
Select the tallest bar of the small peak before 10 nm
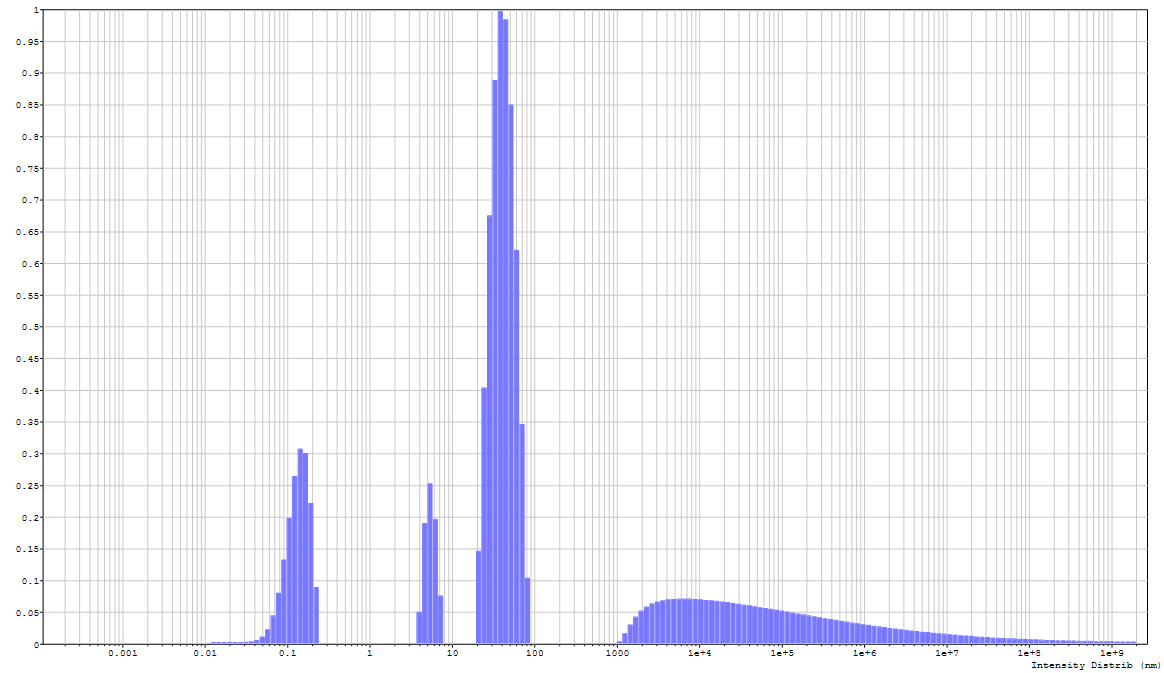point(430,564)
